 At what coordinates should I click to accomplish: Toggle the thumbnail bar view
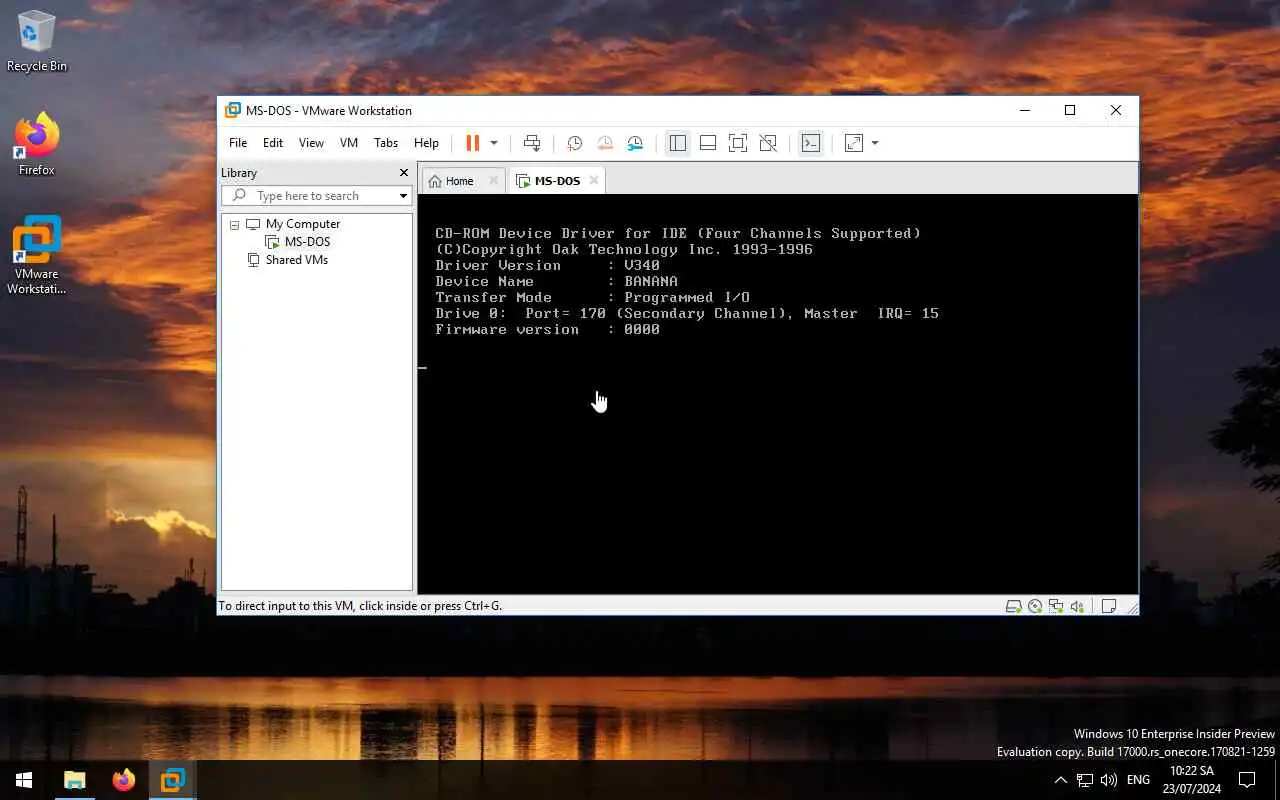(x=708, y=143)
